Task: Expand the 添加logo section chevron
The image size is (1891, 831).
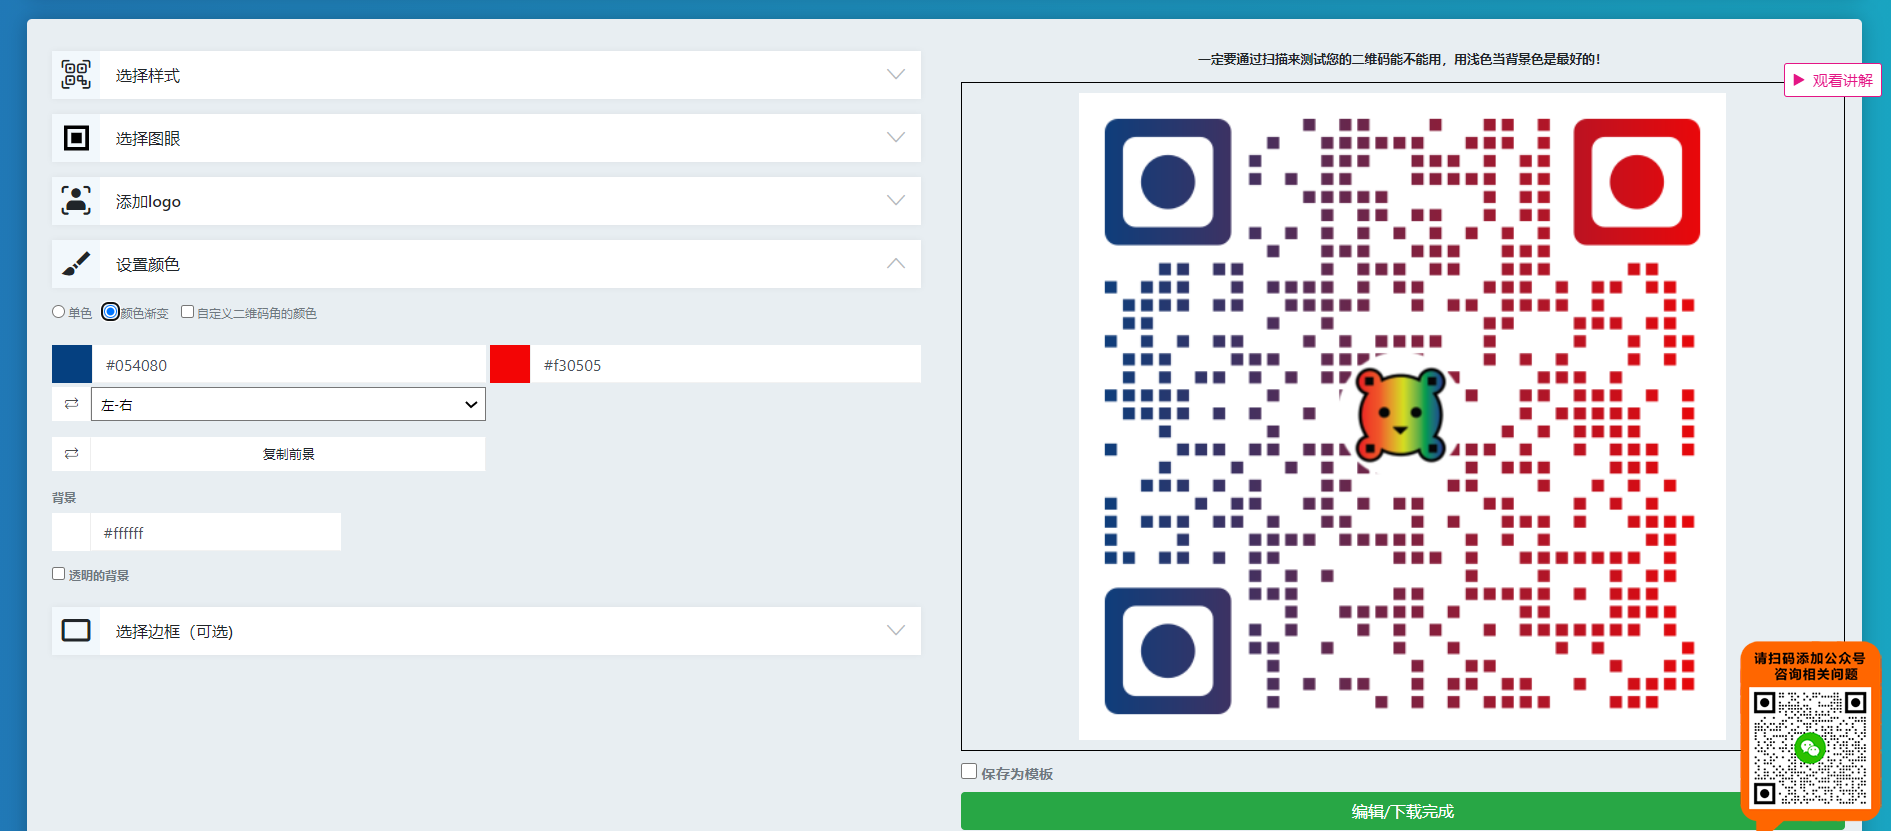Action: click(x=896, y=201)
